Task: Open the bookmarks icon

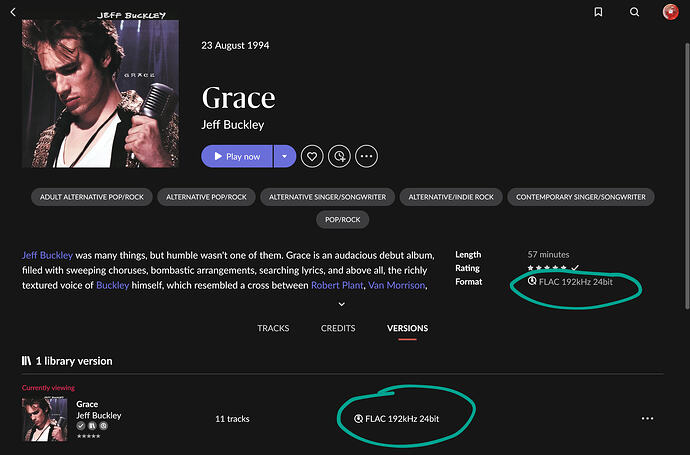Action: click(x=598, y=12)
